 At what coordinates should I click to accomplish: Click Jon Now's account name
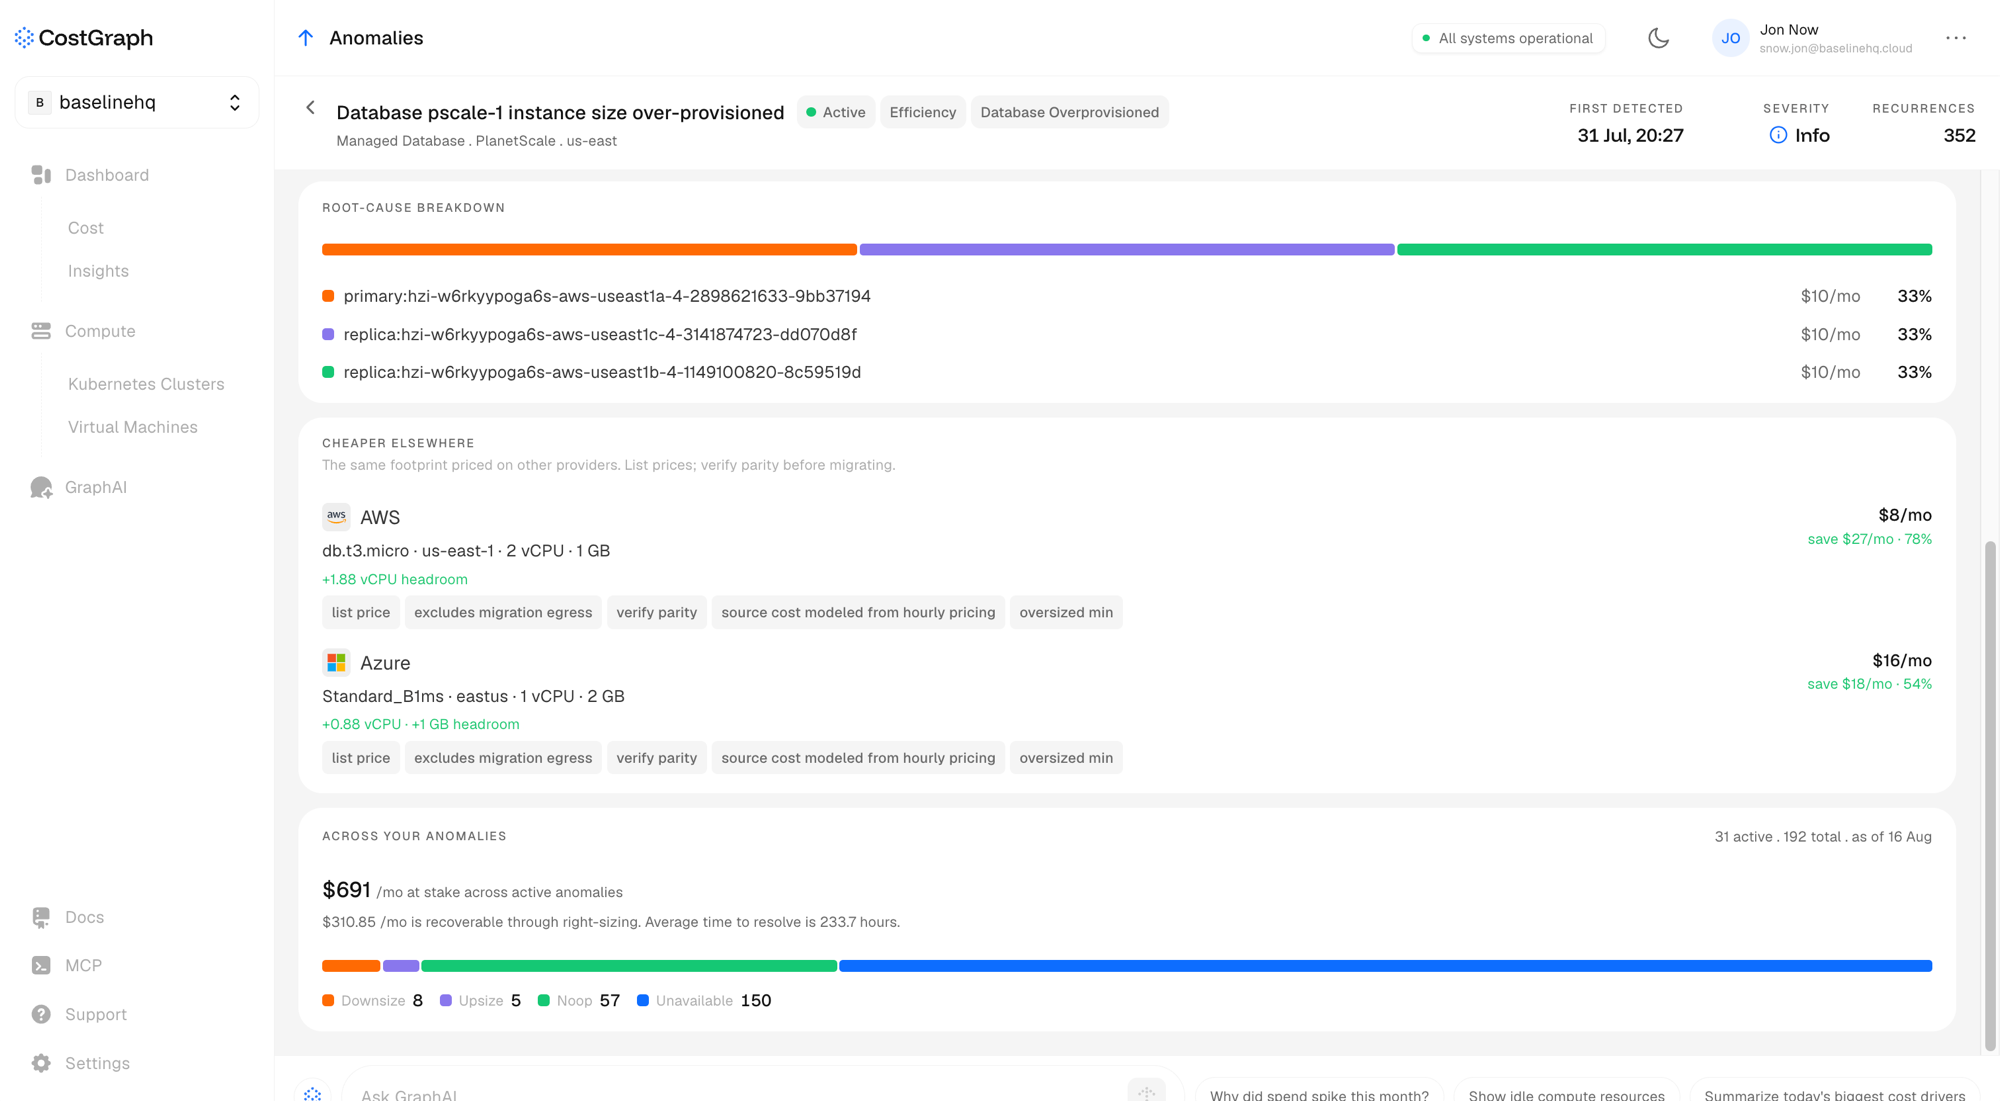pos(1789,30)
